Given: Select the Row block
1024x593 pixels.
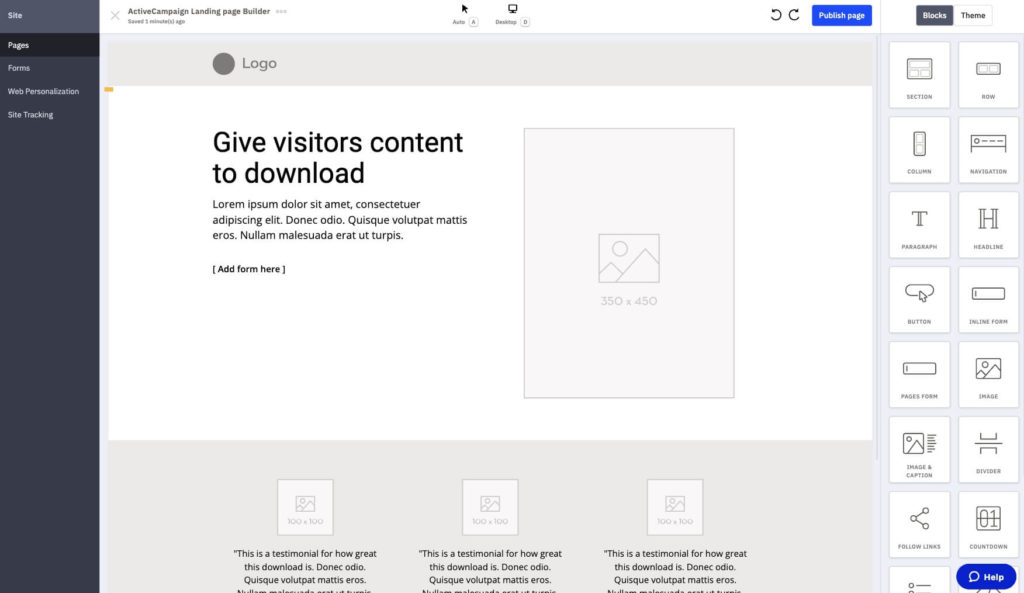Looking at the screenshot, I should pyautogui.click(x=988, y=75).
